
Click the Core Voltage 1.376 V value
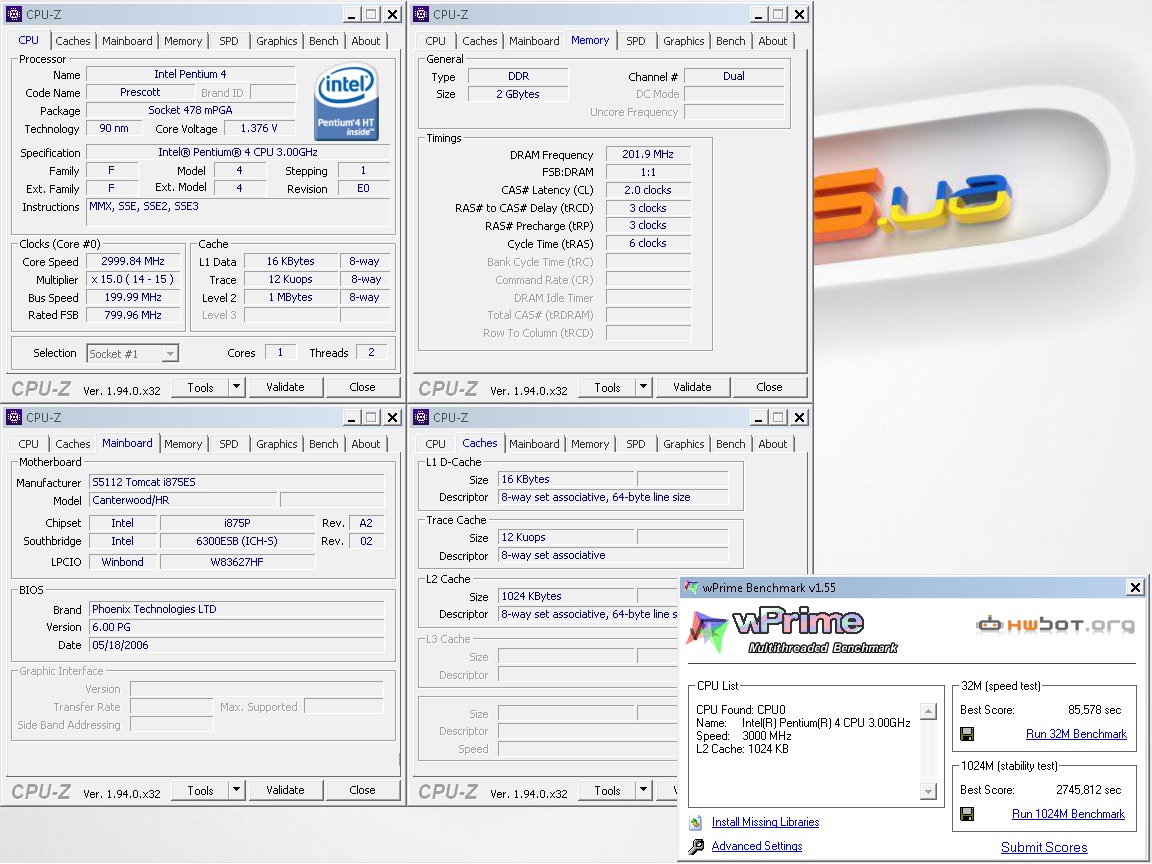(259, 128)
